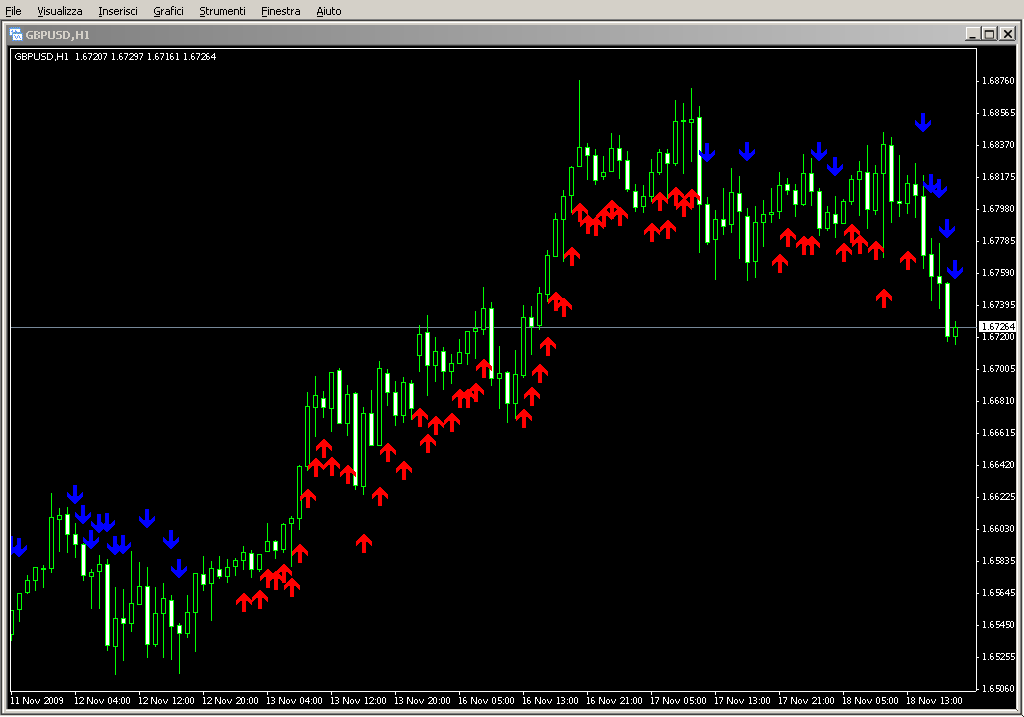1024x717 pixels.
Task: Click the GBPUSD,H1 chart window icon
Action: [x=16, y=34]
